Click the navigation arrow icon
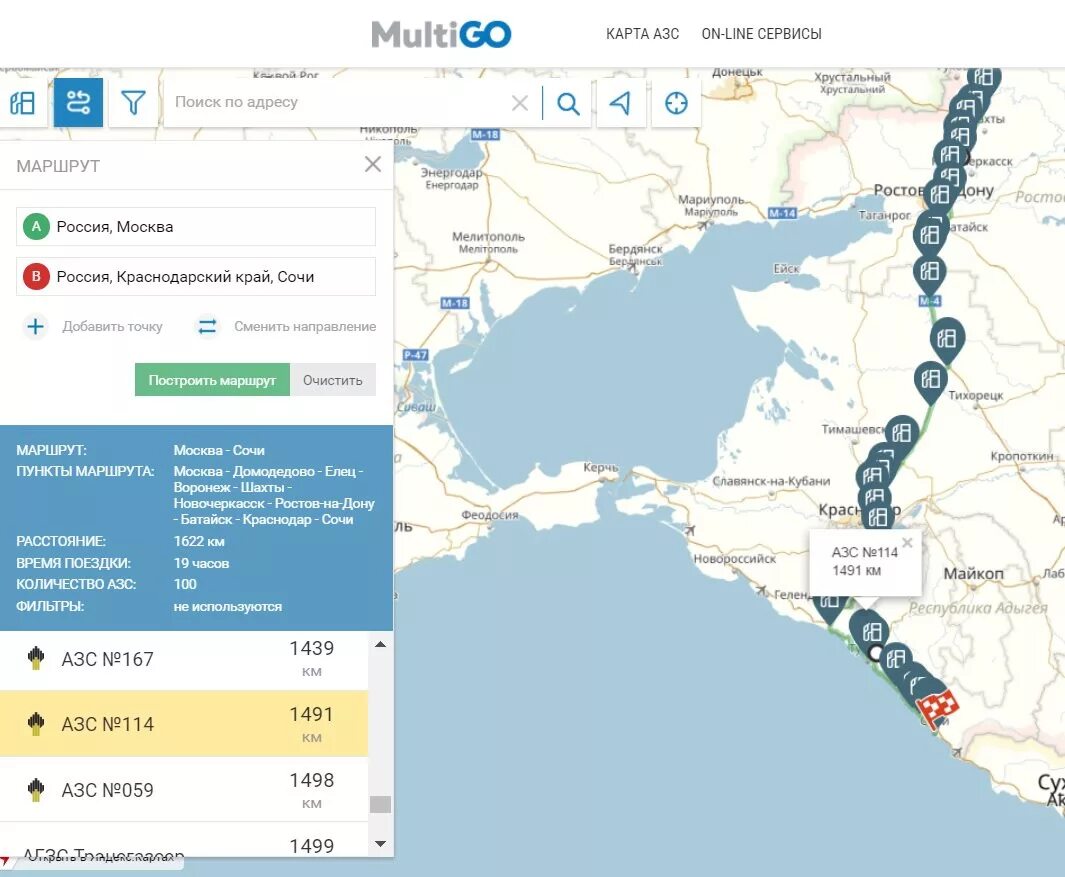Screen dimensions: 1065x877 pos(620,103)
